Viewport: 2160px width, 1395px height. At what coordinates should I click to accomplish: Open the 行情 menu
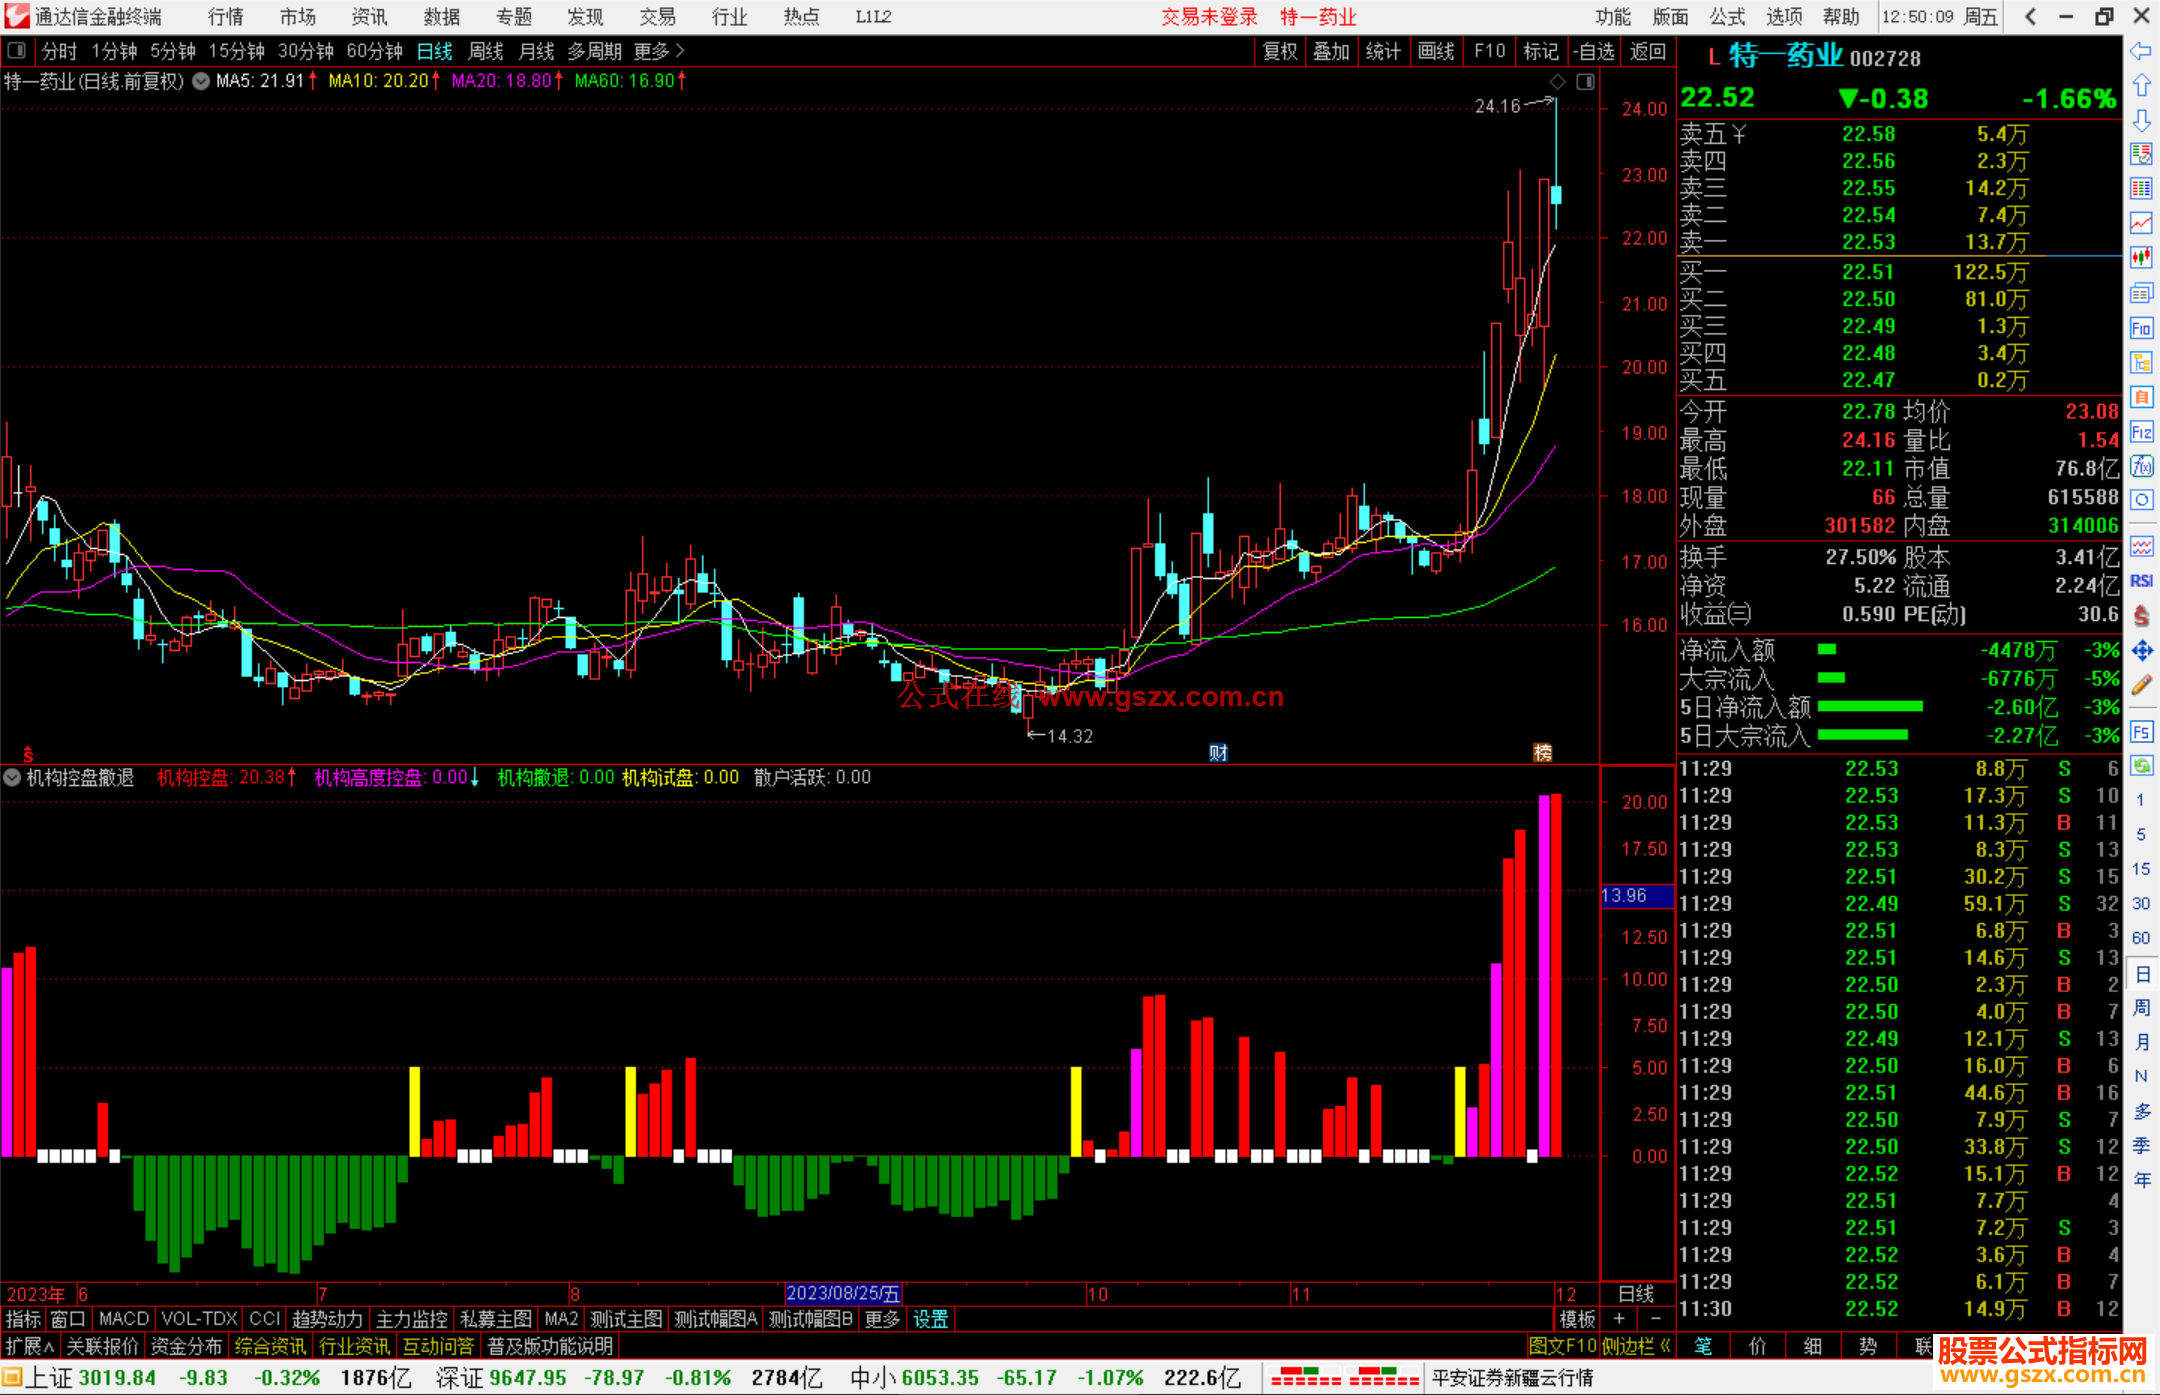tap(225, 16)
